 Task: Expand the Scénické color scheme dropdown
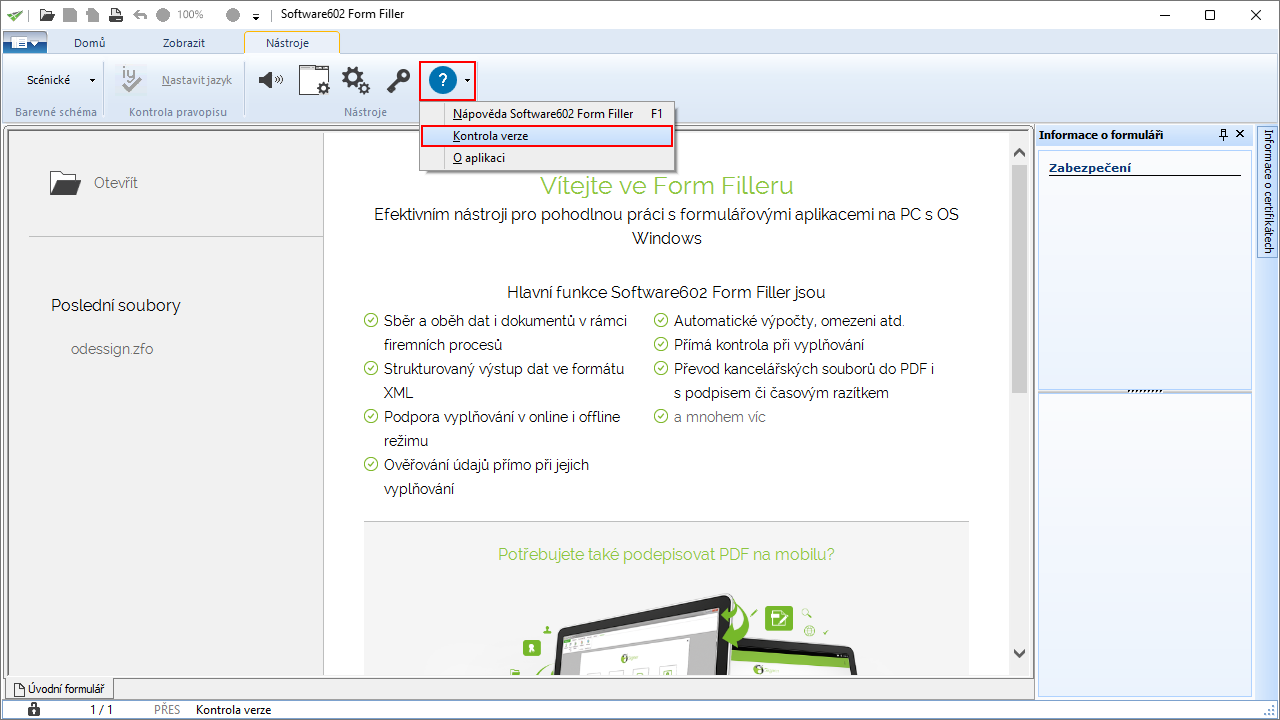point(92,80)
